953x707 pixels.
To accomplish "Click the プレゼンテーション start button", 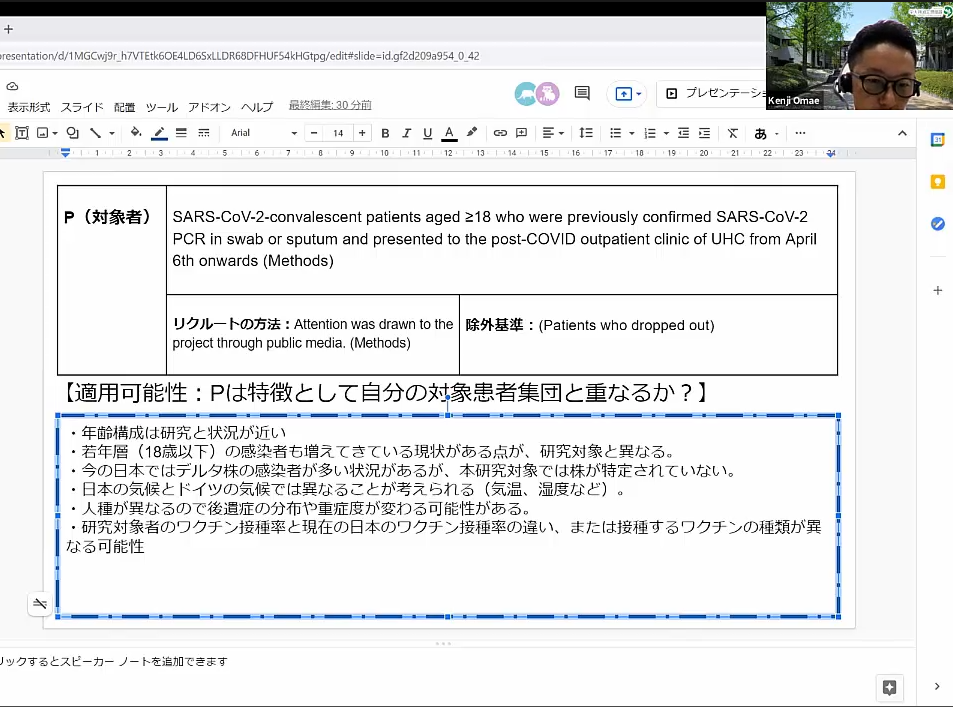I will [713, 93].
